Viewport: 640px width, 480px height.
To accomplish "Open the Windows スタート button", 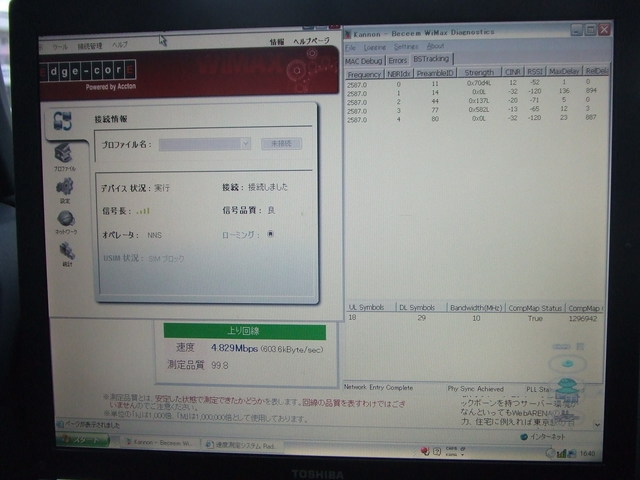I will (83, 440).
